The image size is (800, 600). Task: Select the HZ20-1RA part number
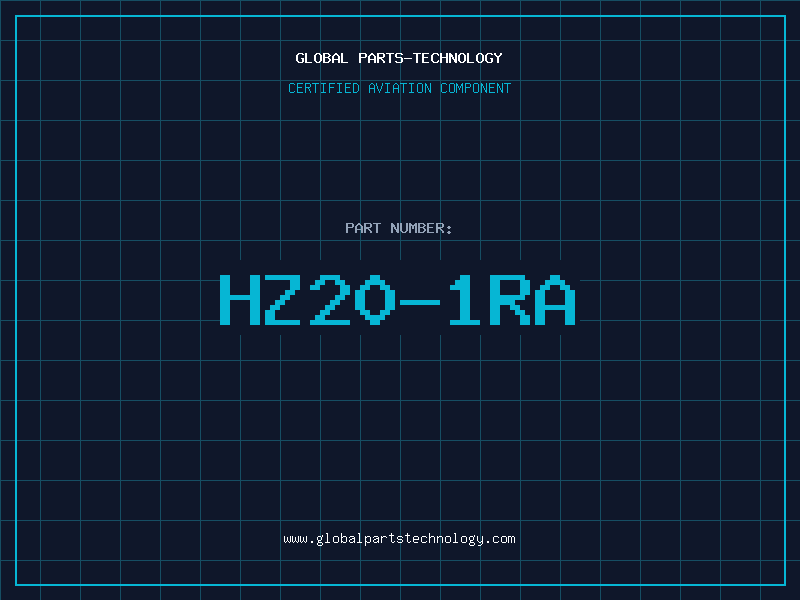[398, 300]
